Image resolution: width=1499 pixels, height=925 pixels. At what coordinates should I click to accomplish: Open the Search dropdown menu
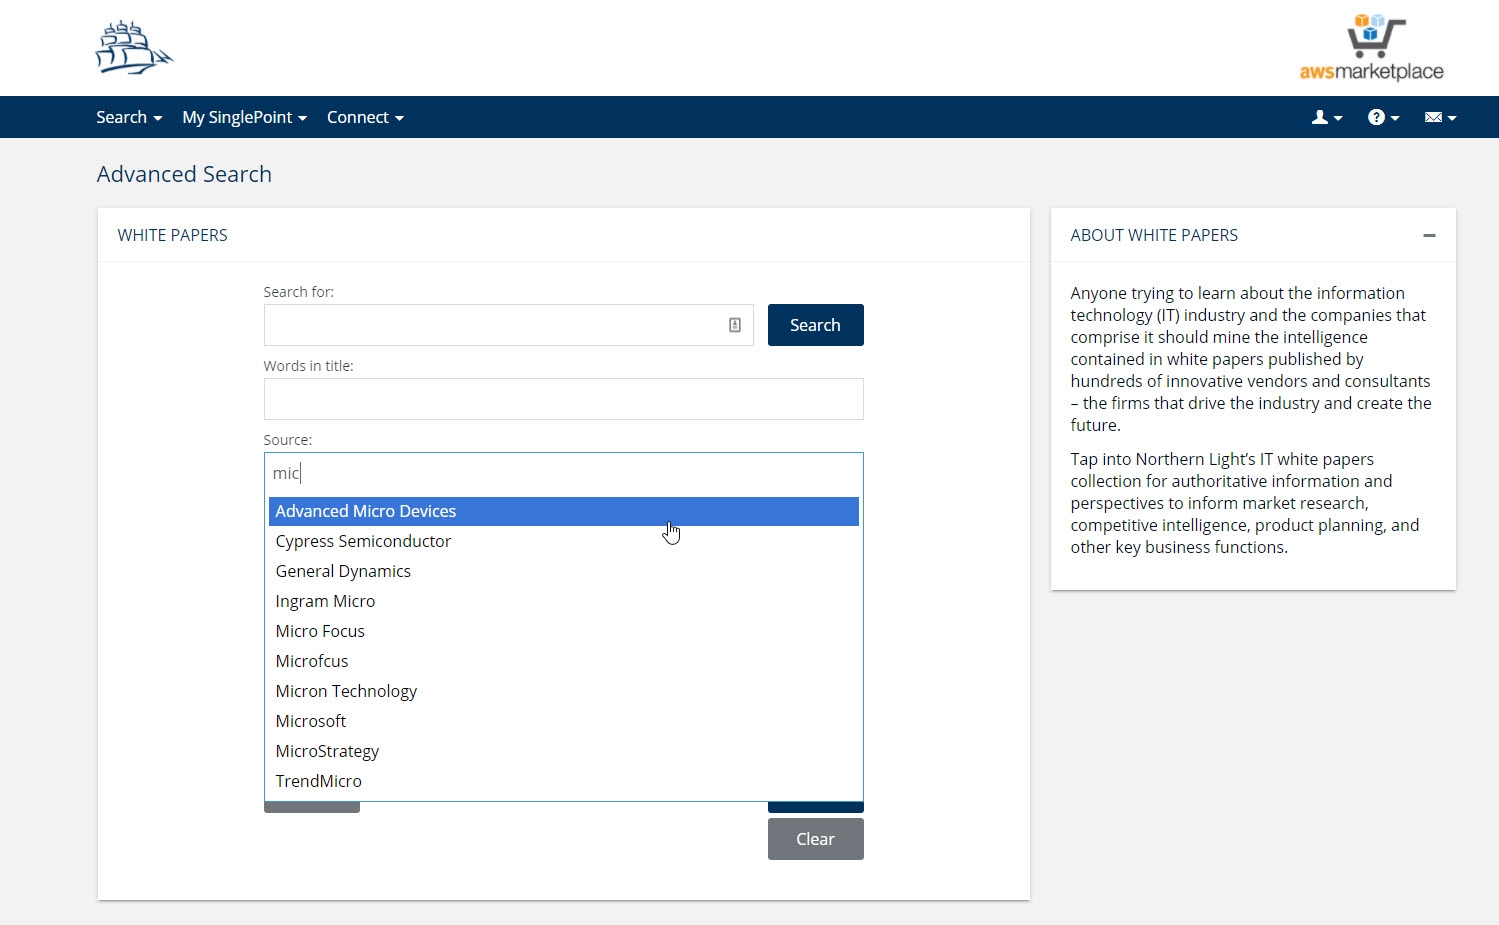[129, 117]
